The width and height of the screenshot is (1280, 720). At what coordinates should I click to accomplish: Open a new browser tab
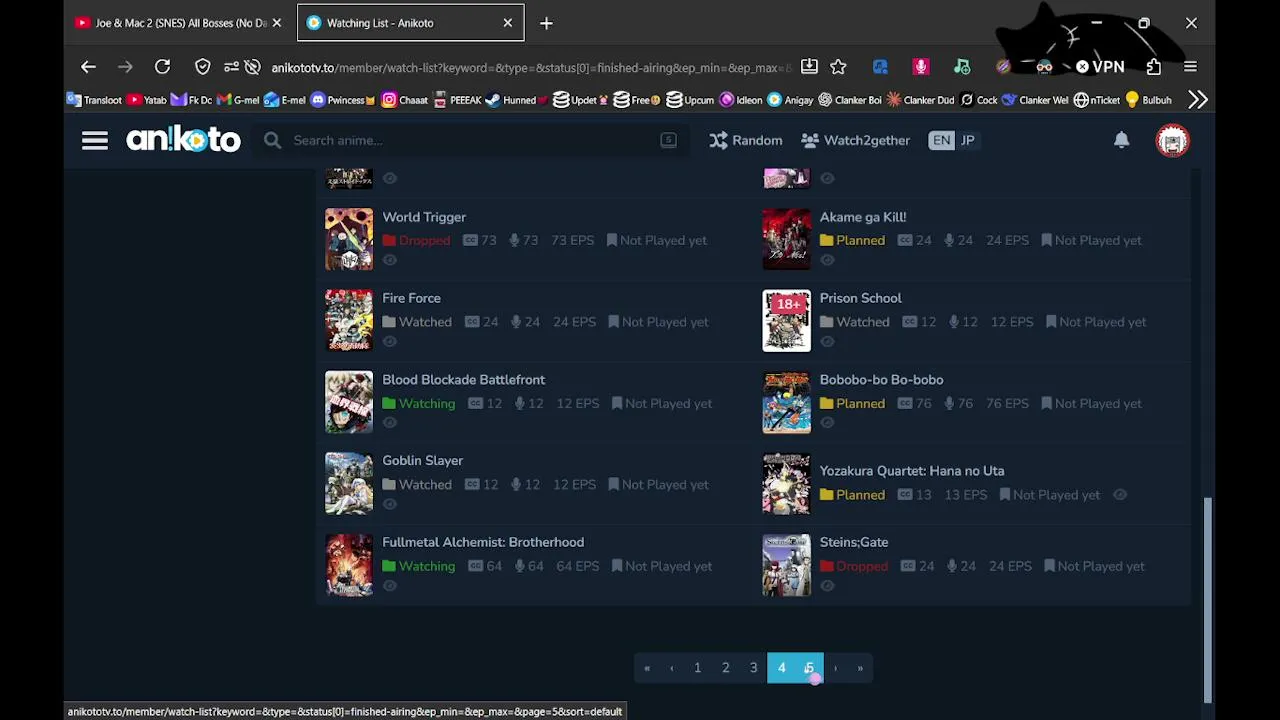(546, 23)
